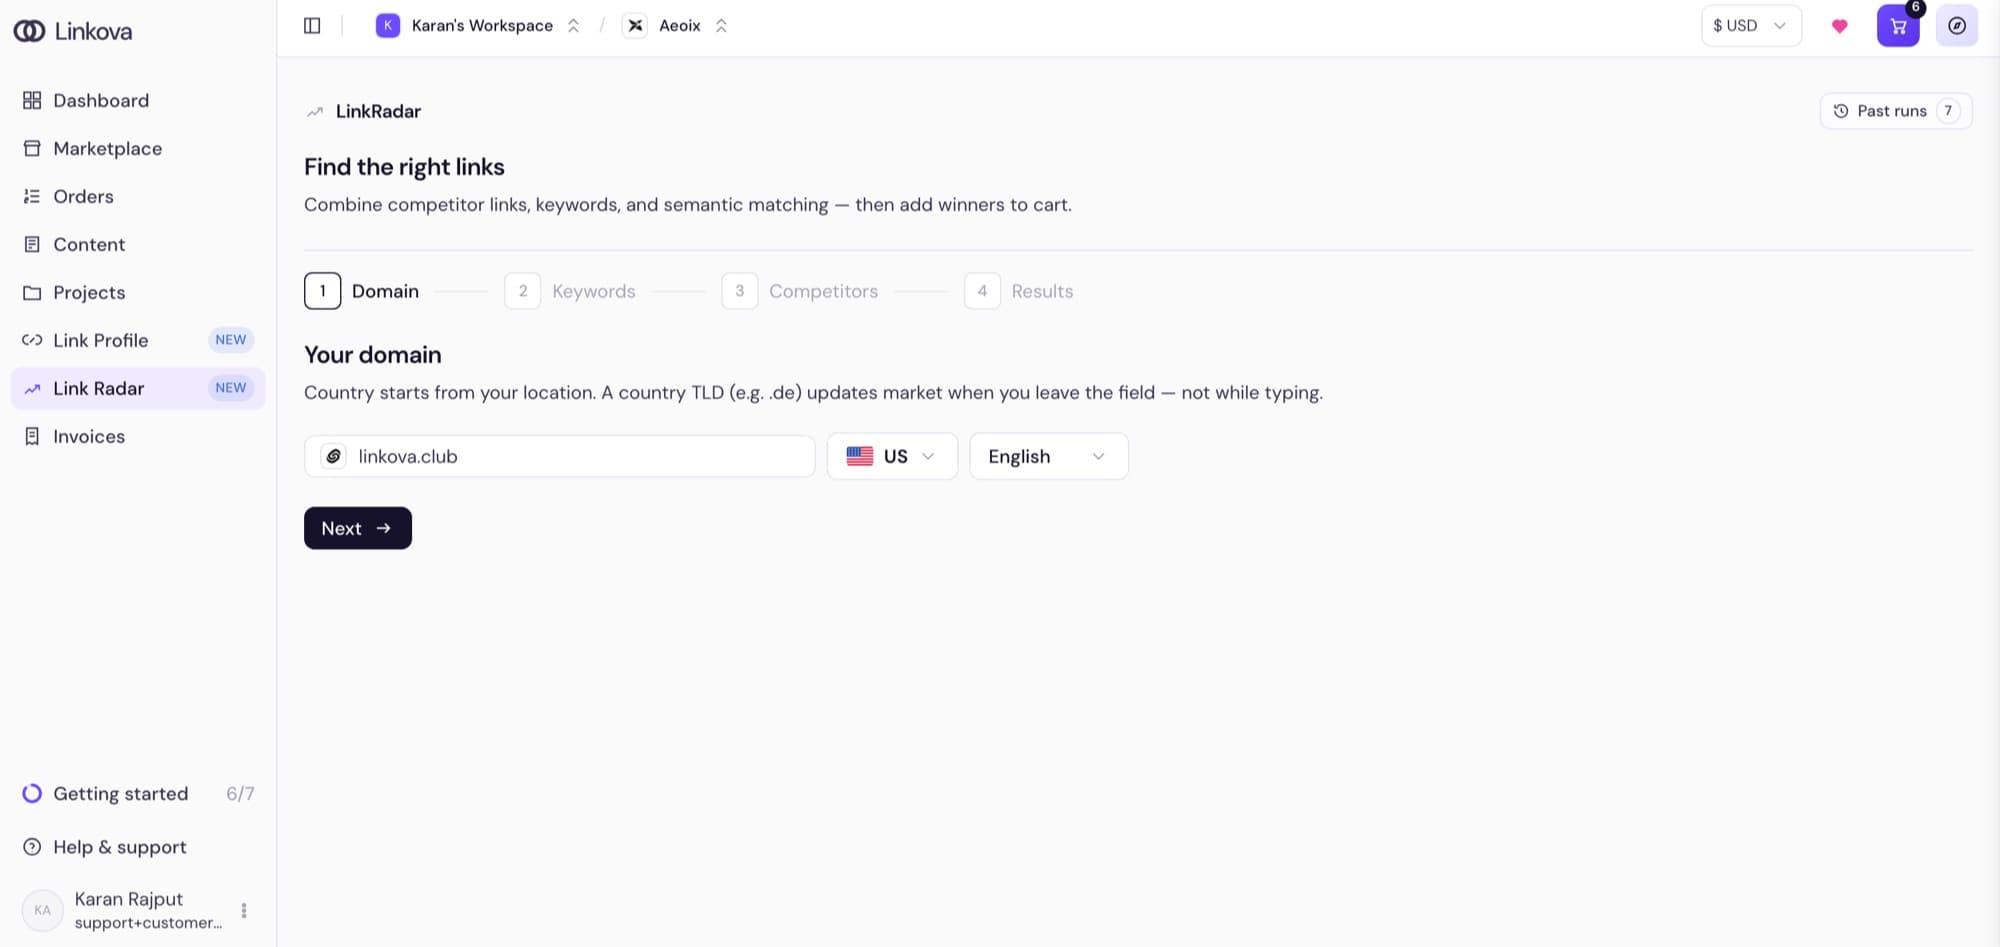Viewport: 2000px width, 947px height.
Task: Click the 6/7 progress count
Action: click(x=240, y=793)
